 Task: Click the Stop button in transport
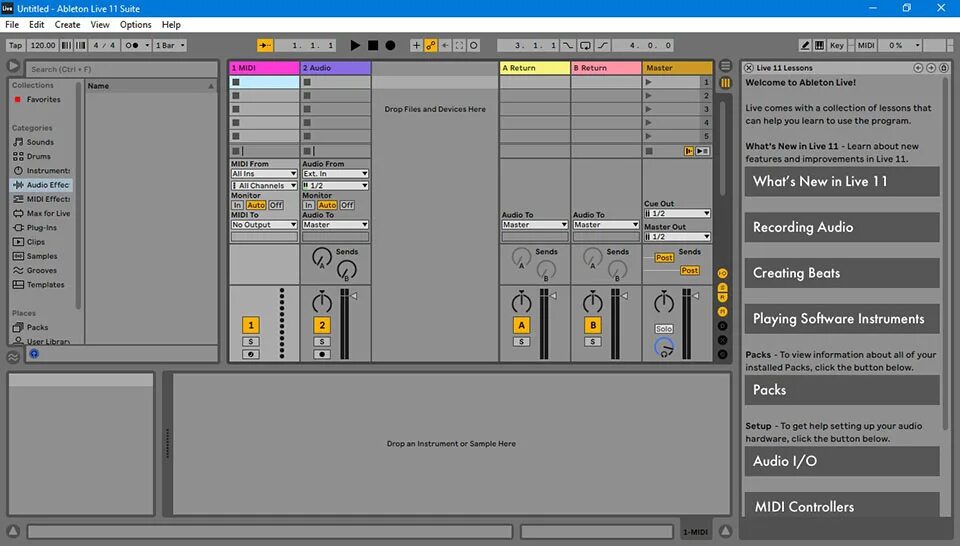tap(373, 45)
